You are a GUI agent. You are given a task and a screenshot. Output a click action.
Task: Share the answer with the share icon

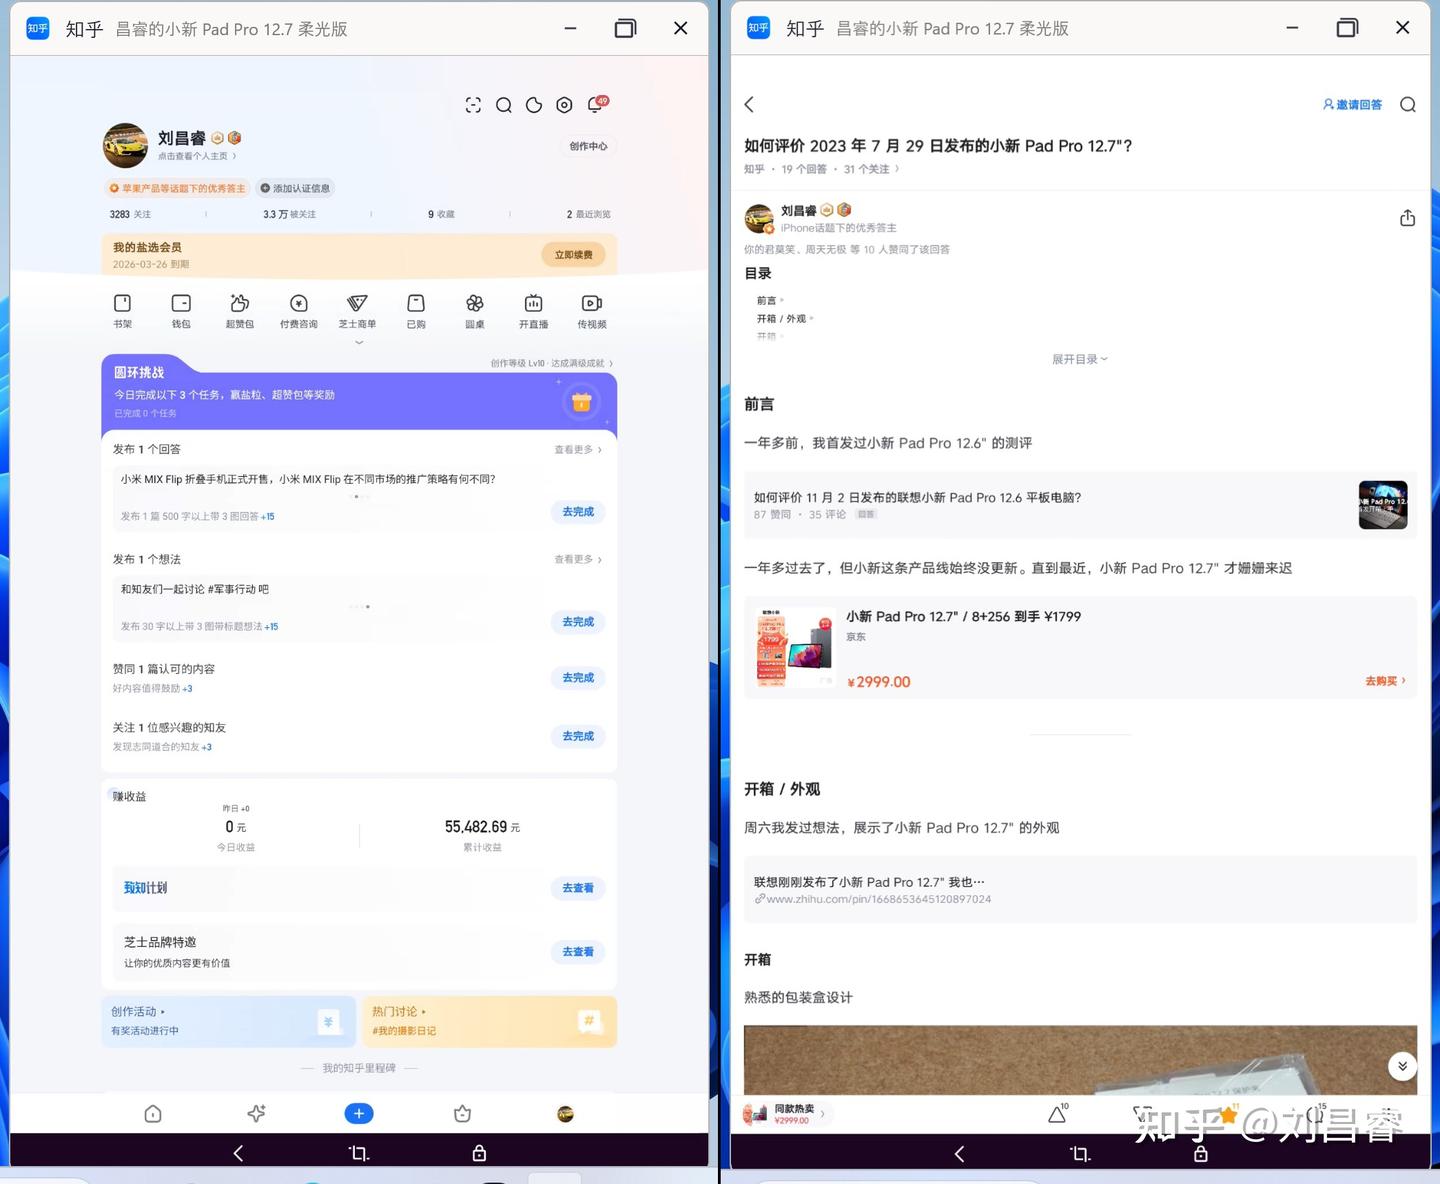pos(1407,218)
